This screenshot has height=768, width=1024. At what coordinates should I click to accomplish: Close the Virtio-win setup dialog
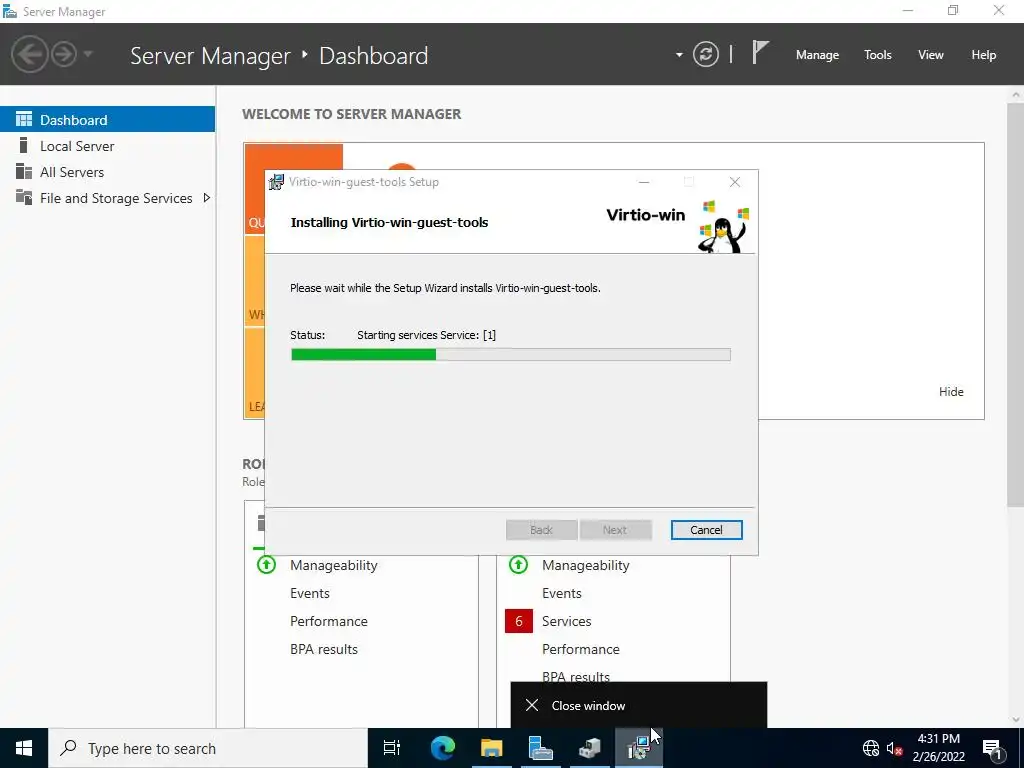[x=735, y=182]
